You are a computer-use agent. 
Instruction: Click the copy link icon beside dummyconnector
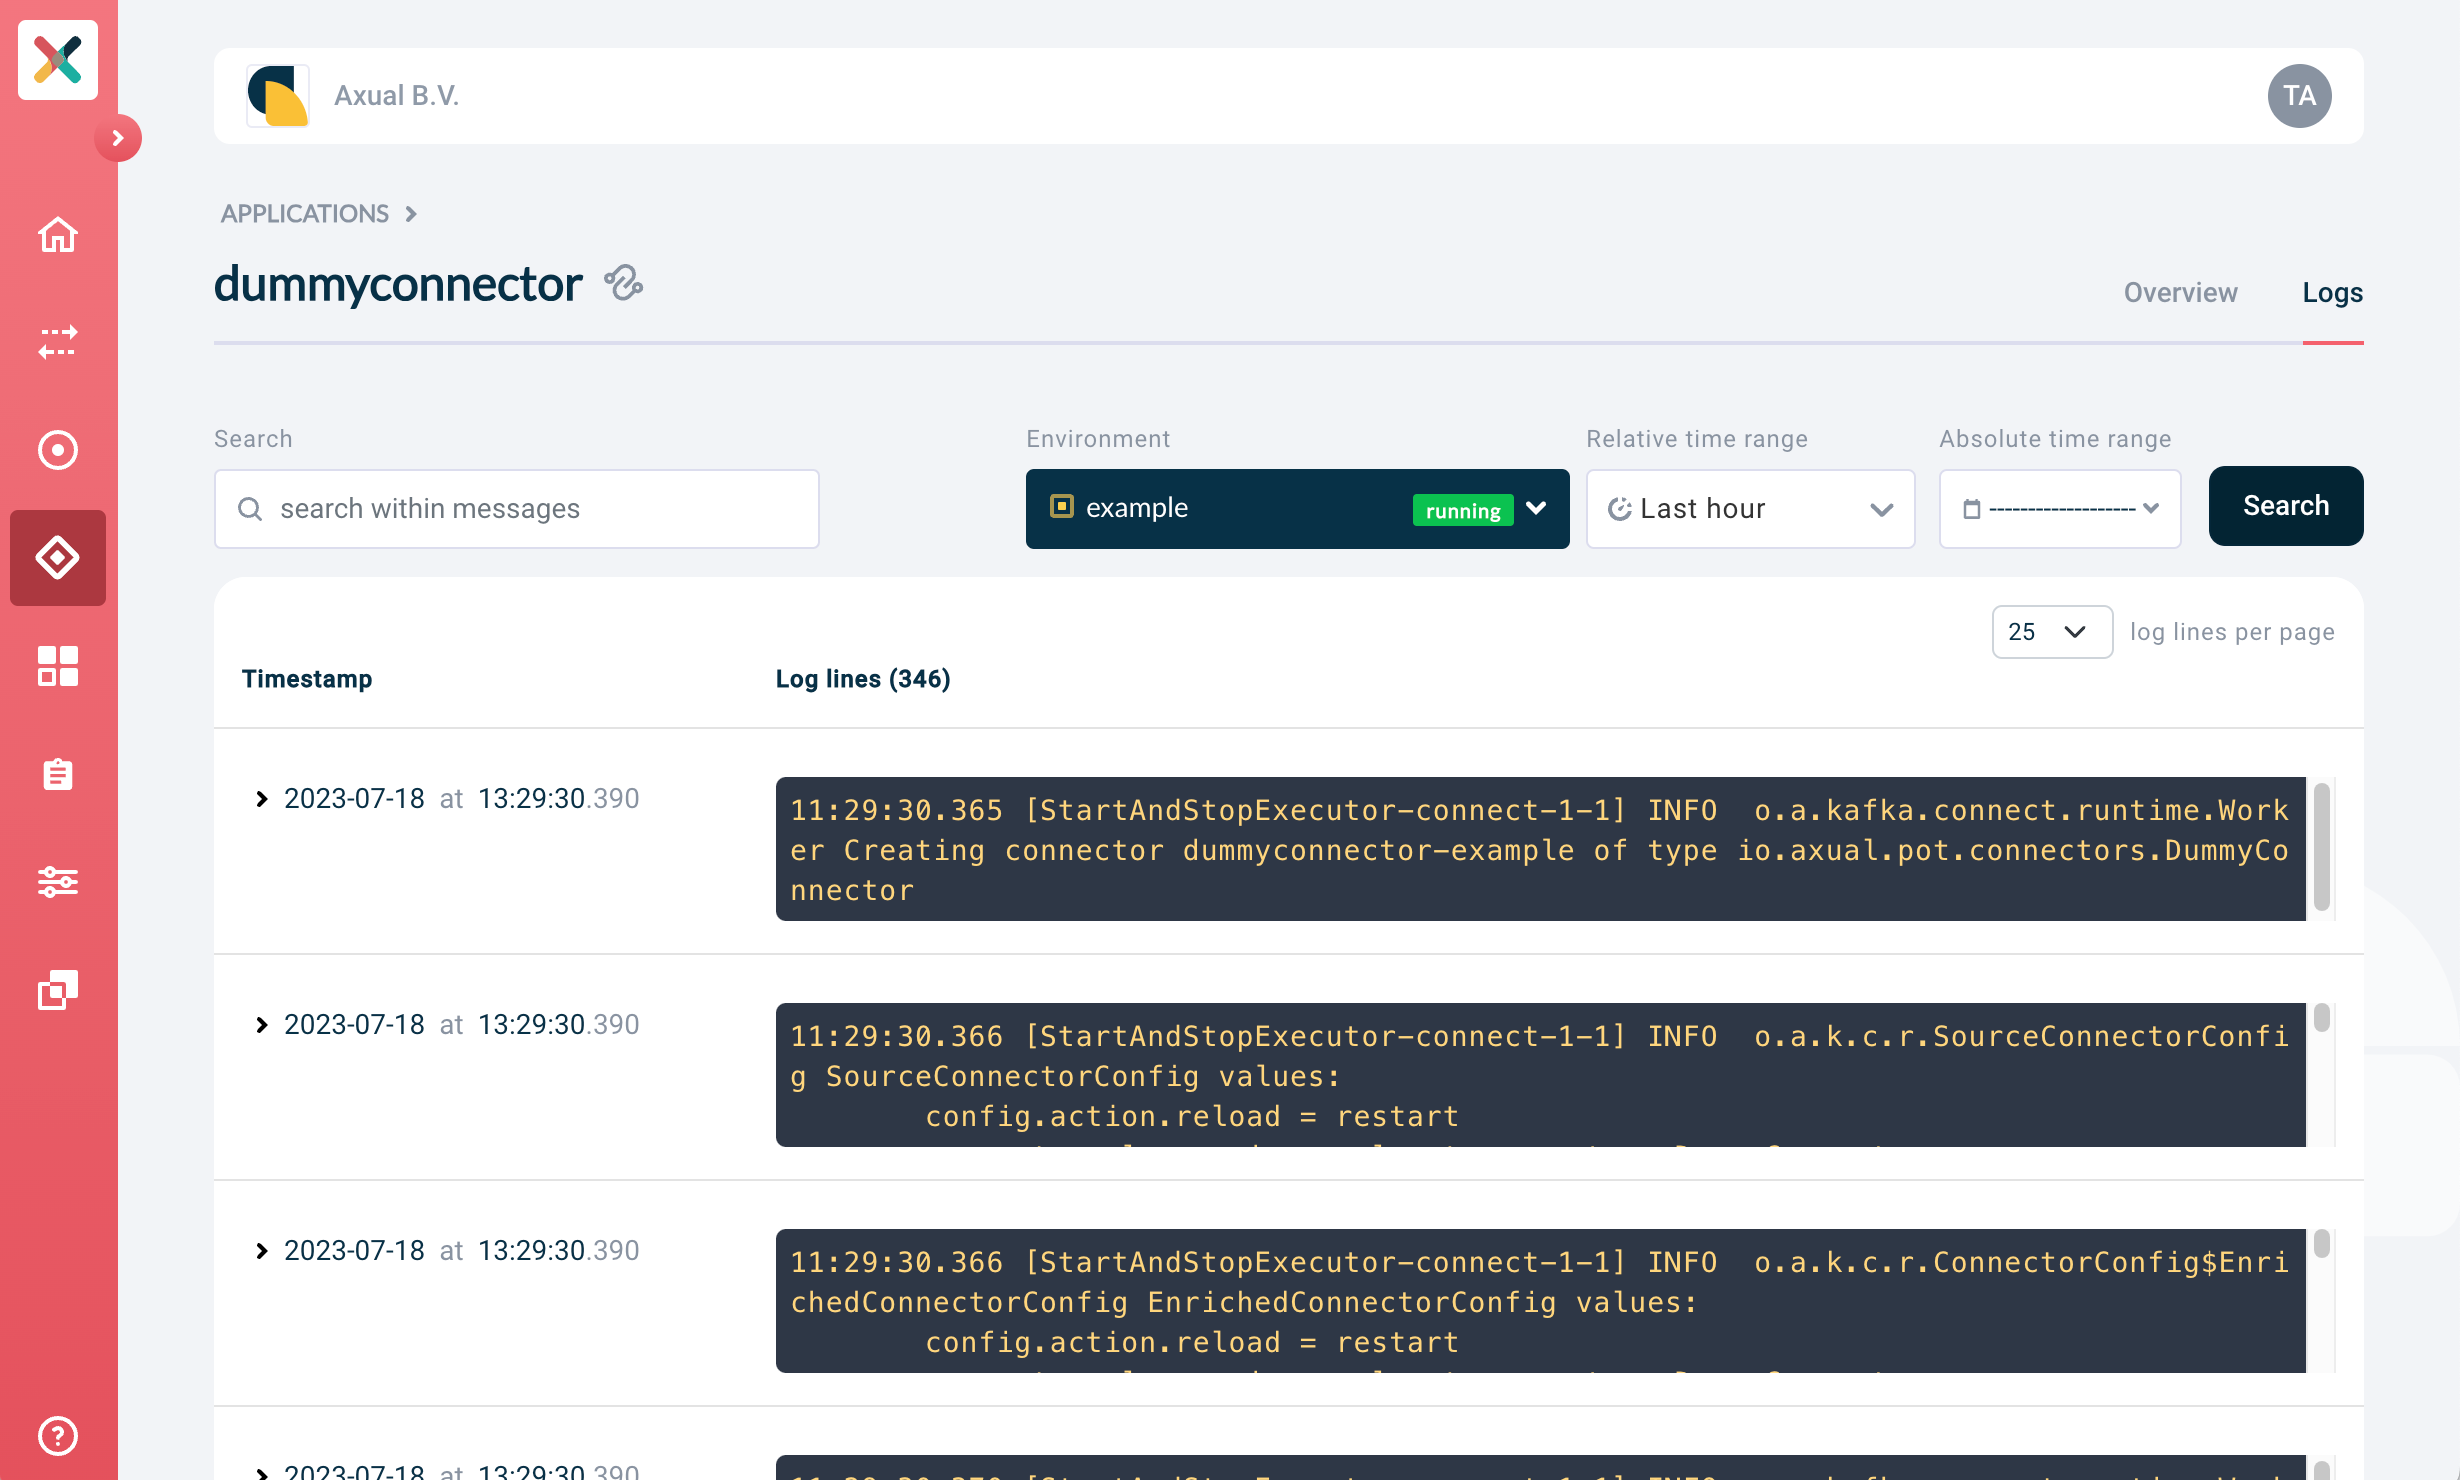coord(624,284)
